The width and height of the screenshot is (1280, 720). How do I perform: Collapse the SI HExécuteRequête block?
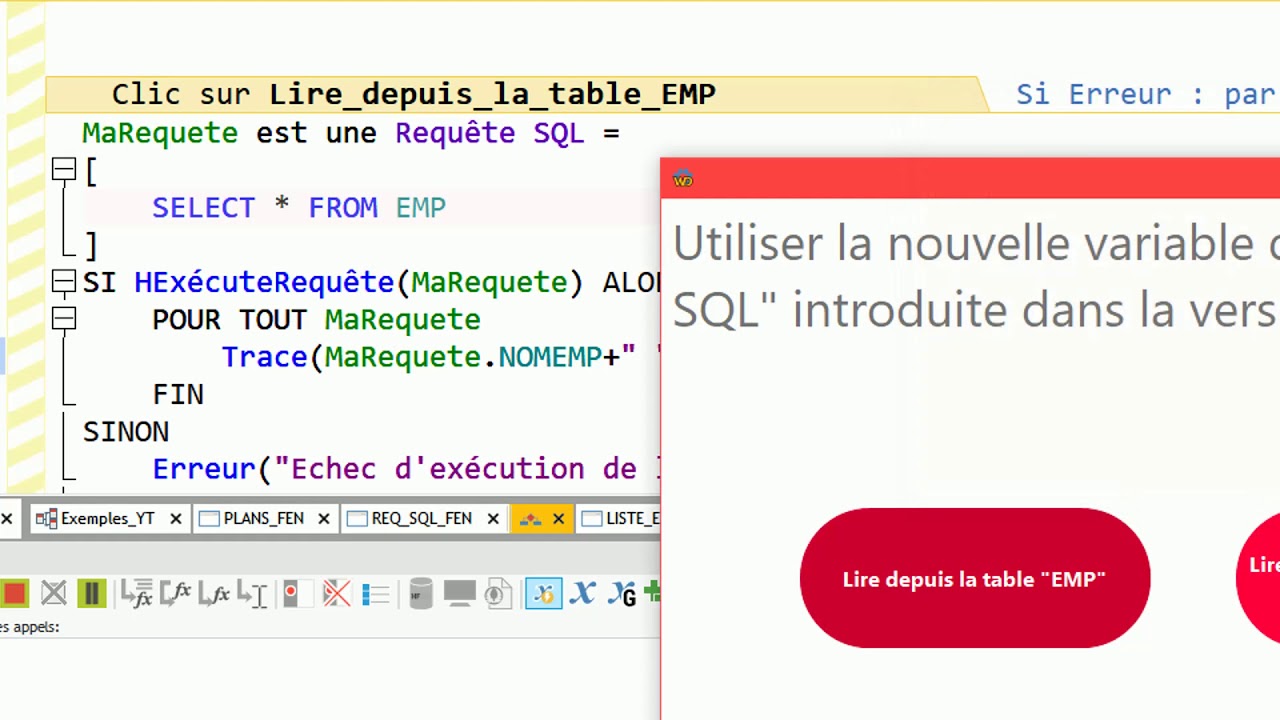coord(63,282)
